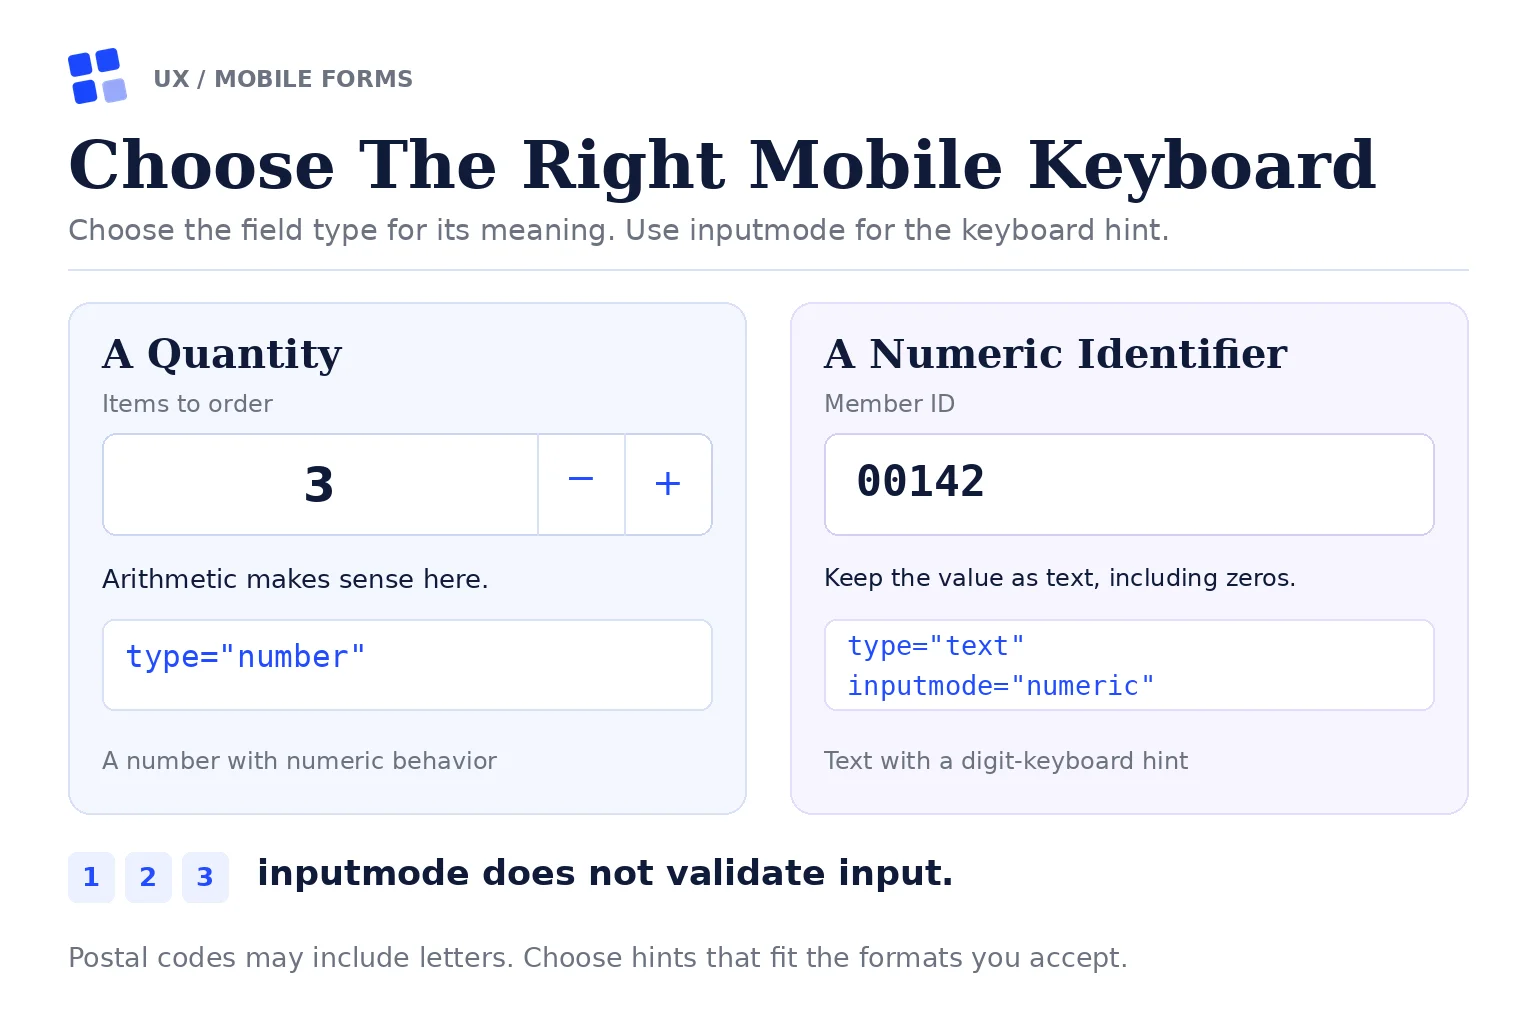Click Arithmetic makes sense here caption

click(295, 579)
